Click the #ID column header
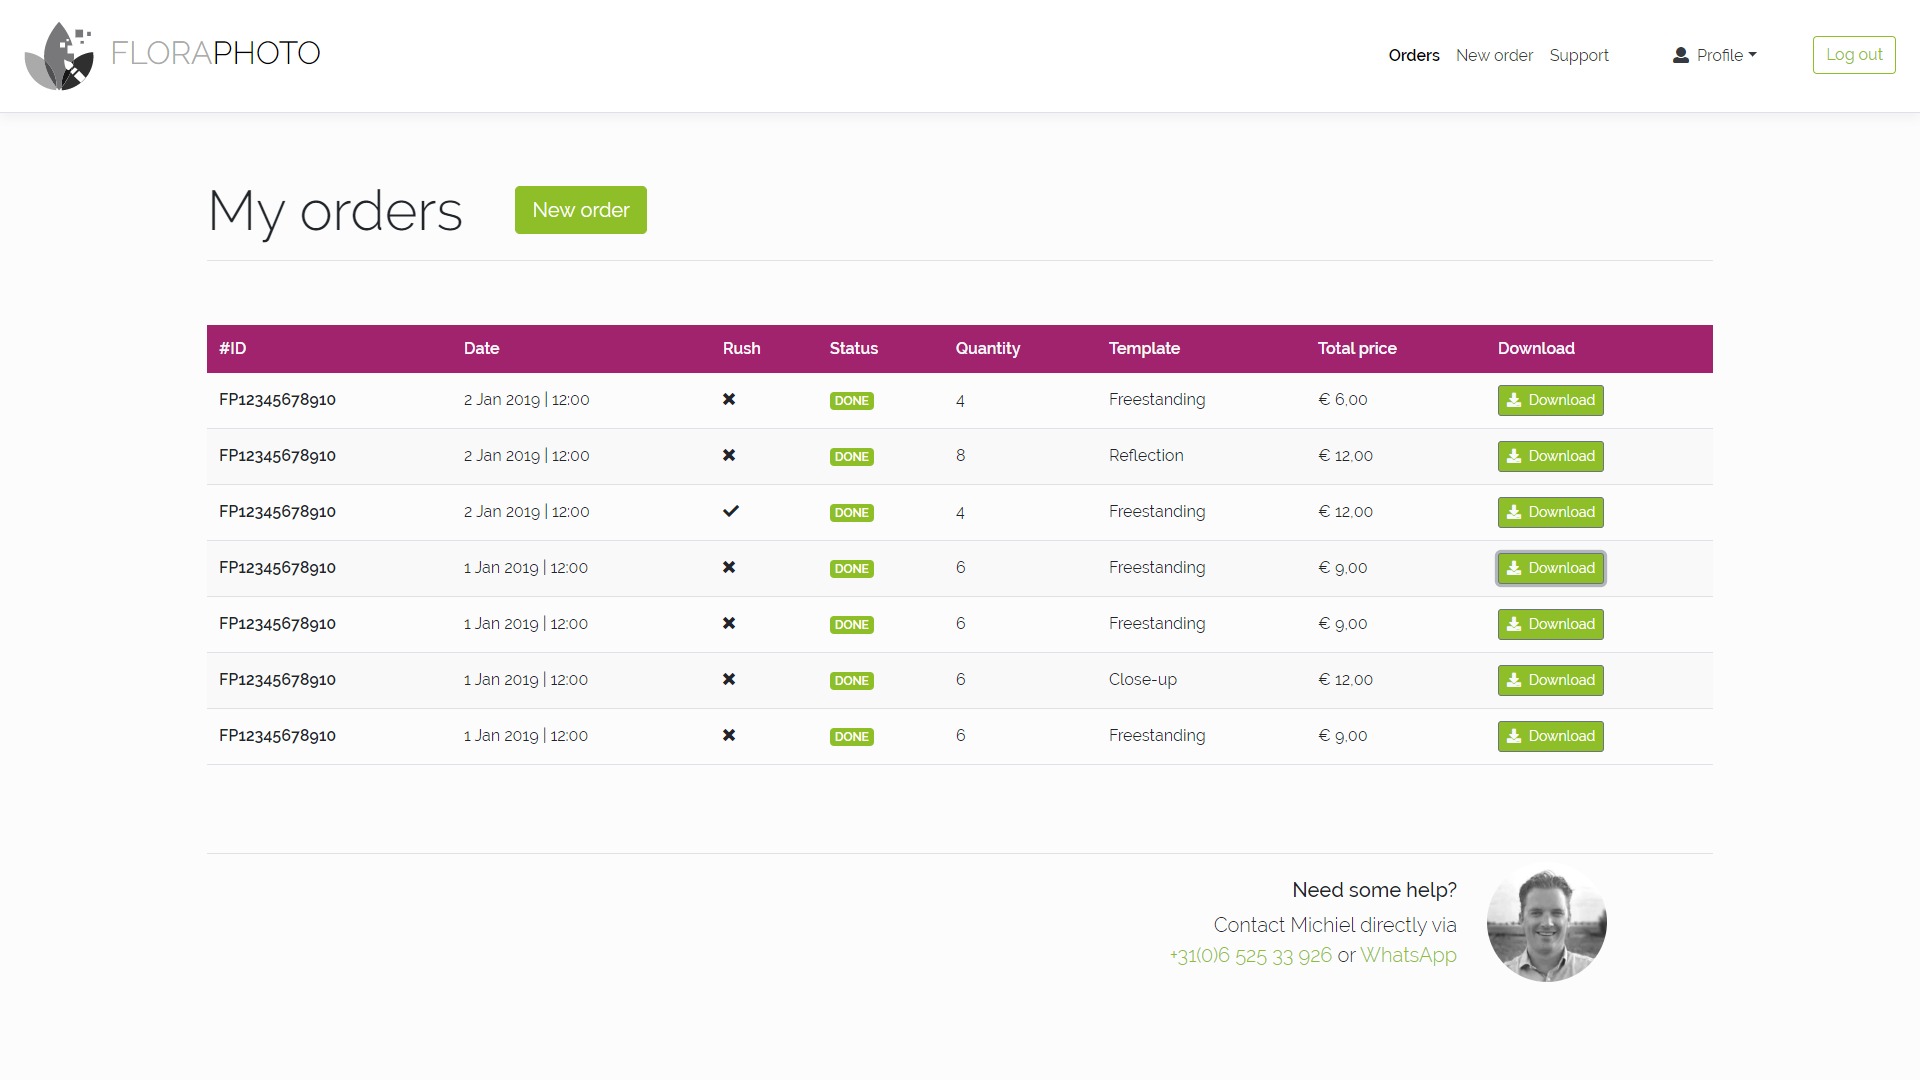The image size is (1920, 1080). pos(233,349)
